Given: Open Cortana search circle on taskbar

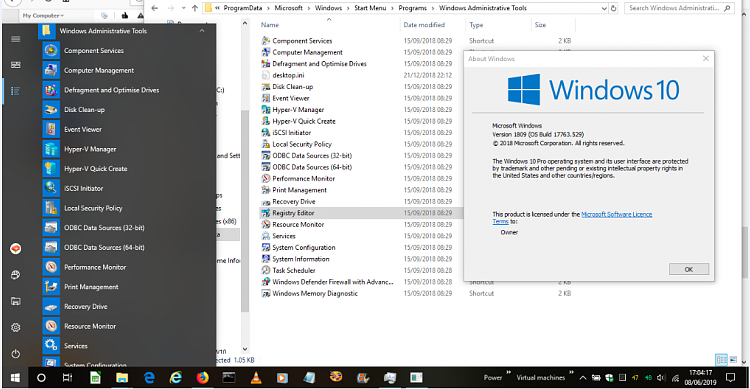Looking at the screenshot, I should (x=41, y=378).
